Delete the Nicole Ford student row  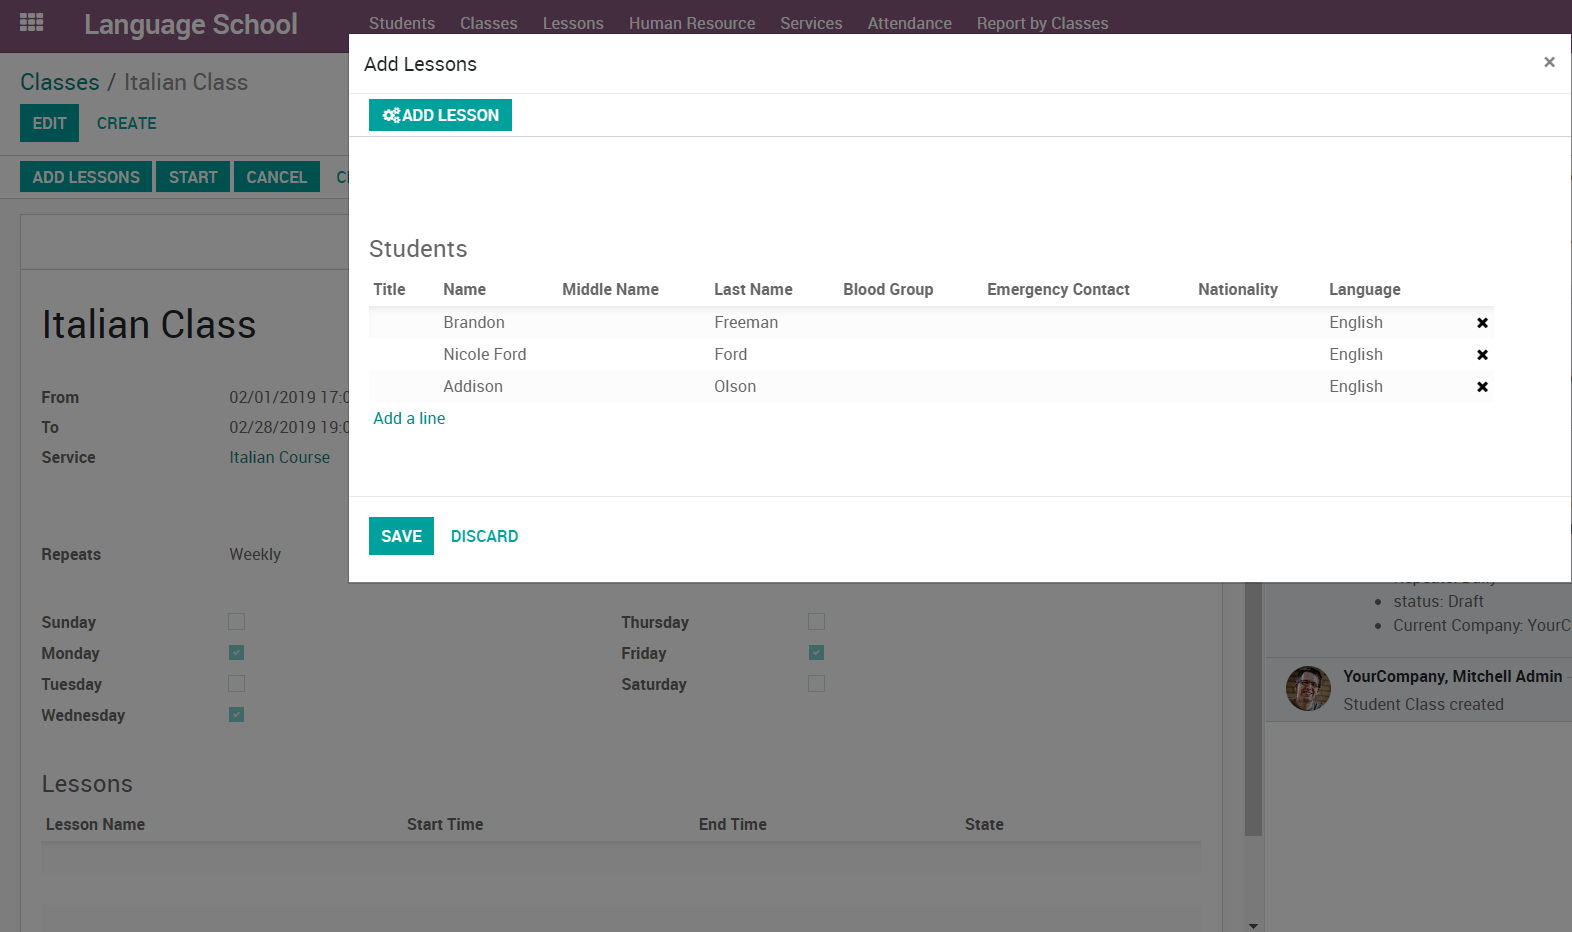coord(1482,355)
